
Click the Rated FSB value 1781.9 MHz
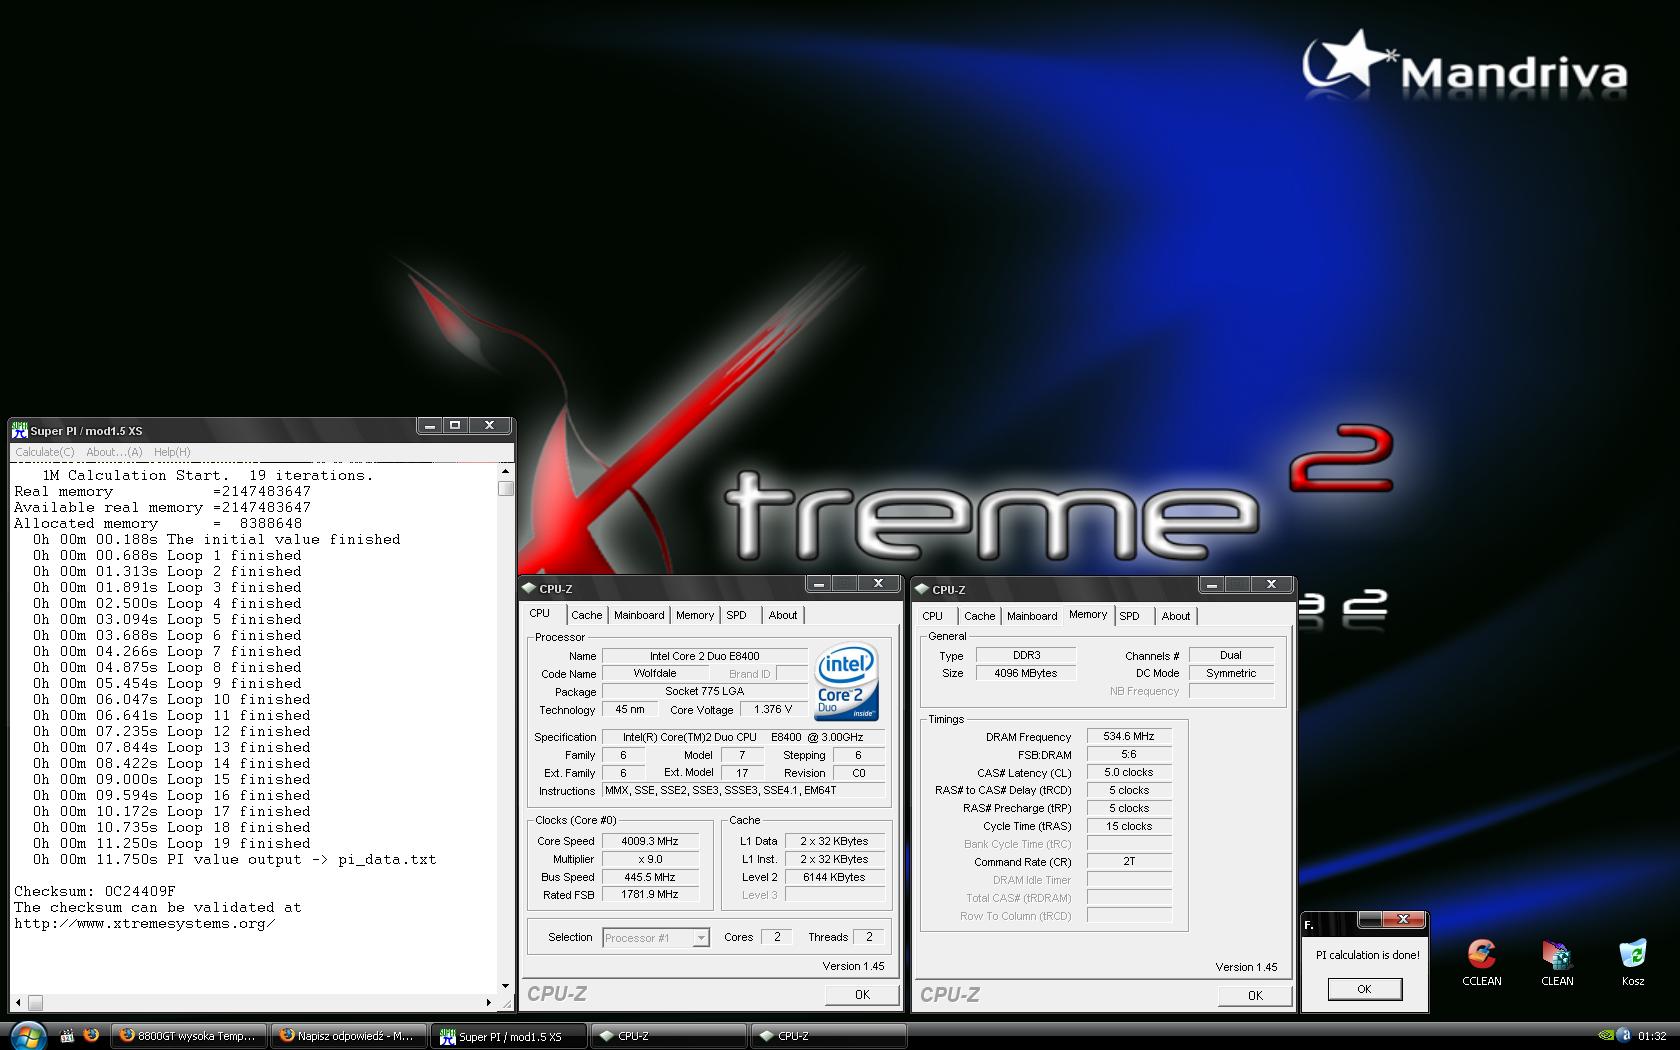coord(650,895)
